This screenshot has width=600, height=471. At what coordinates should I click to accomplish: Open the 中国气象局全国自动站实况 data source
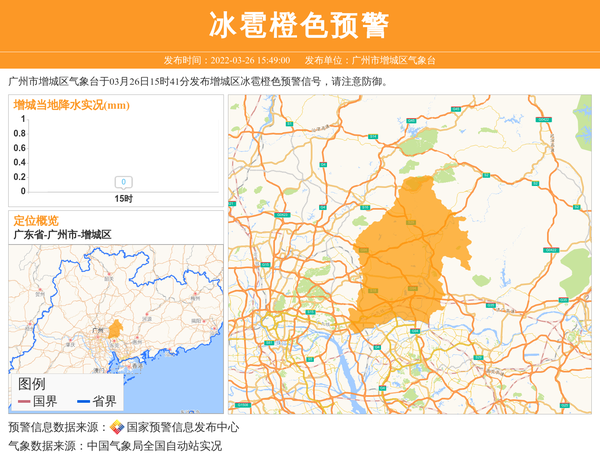click(154, 446)
